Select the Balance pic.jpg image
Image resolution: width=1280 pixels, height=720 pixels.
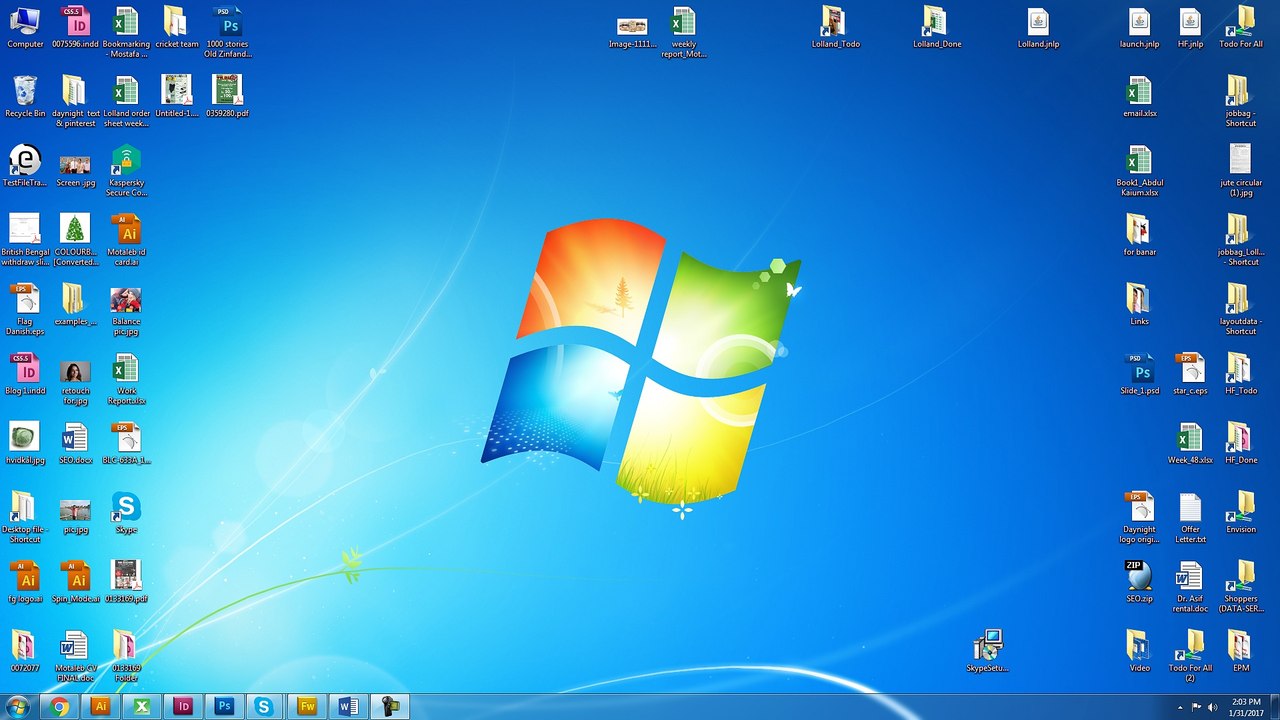click(x=126, y=309)
